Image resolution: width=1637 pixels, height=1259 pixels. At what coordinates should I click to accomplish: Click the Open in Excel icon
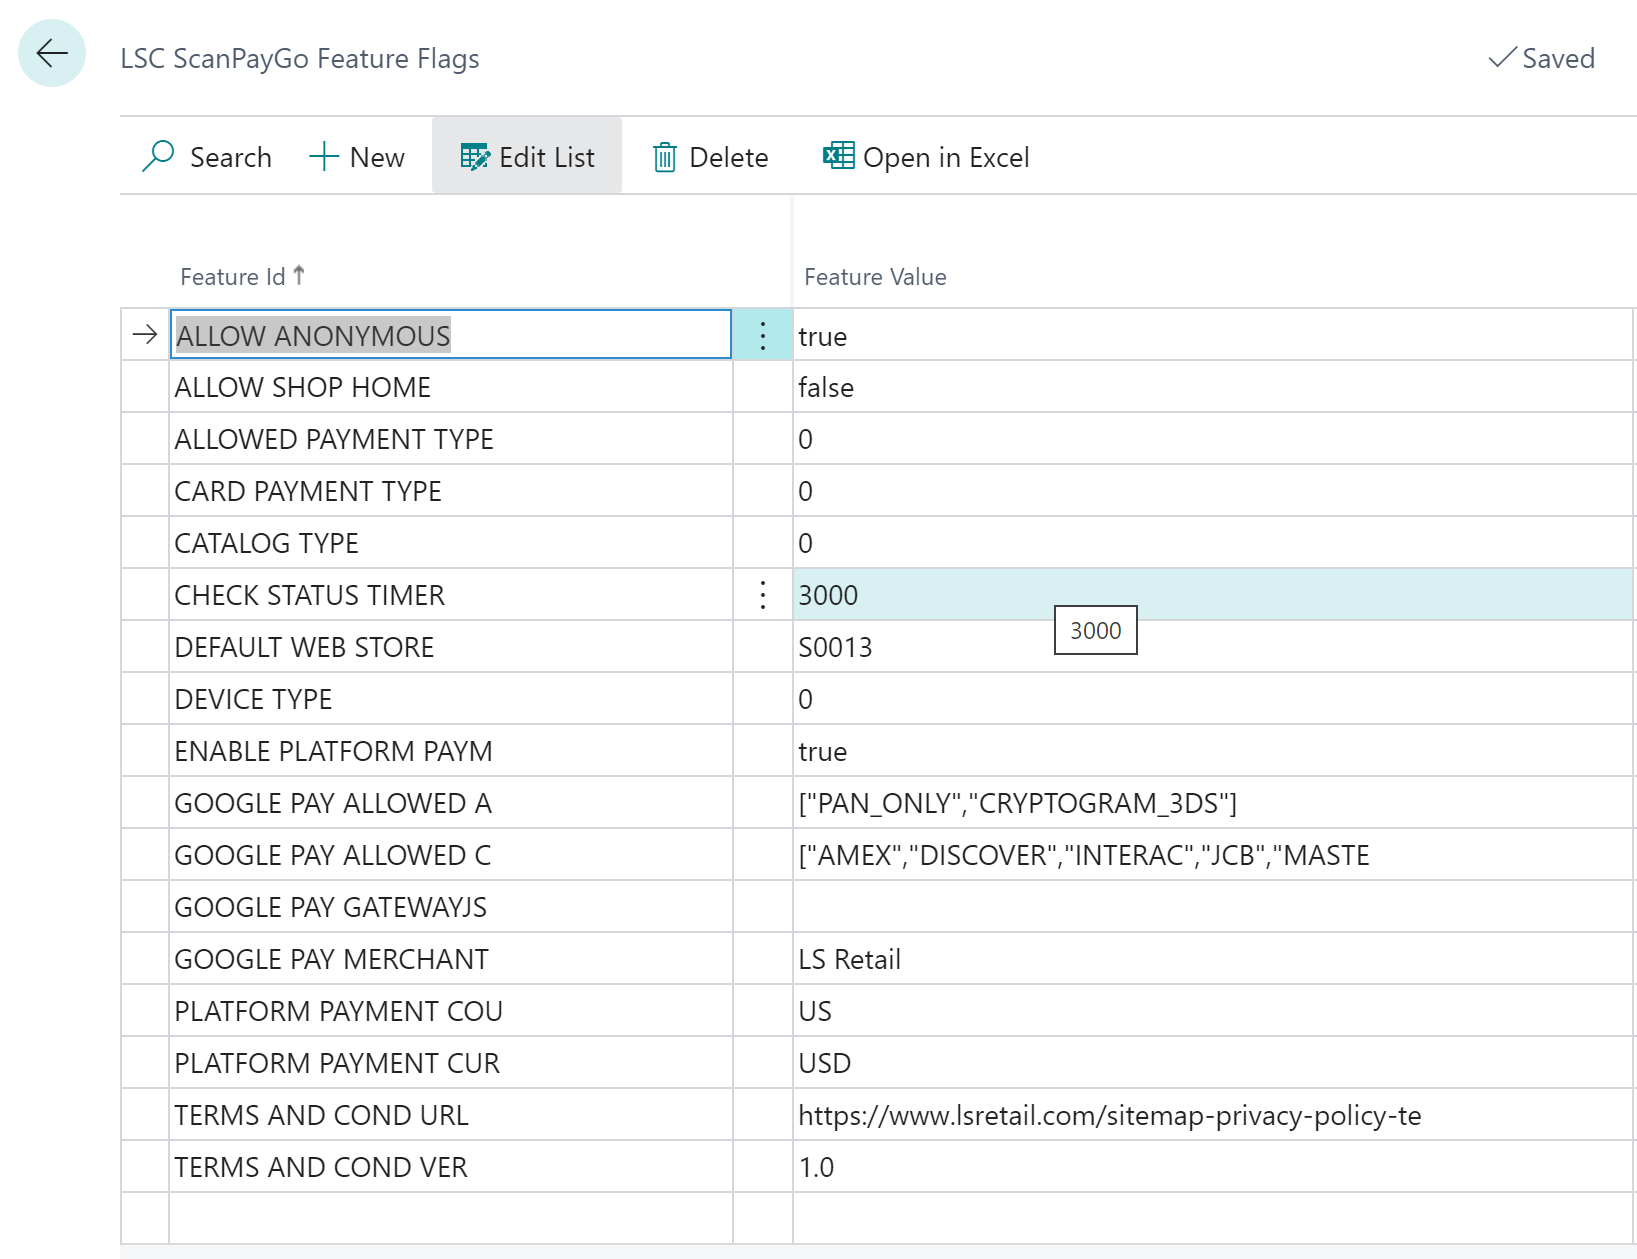pos(838,156)
